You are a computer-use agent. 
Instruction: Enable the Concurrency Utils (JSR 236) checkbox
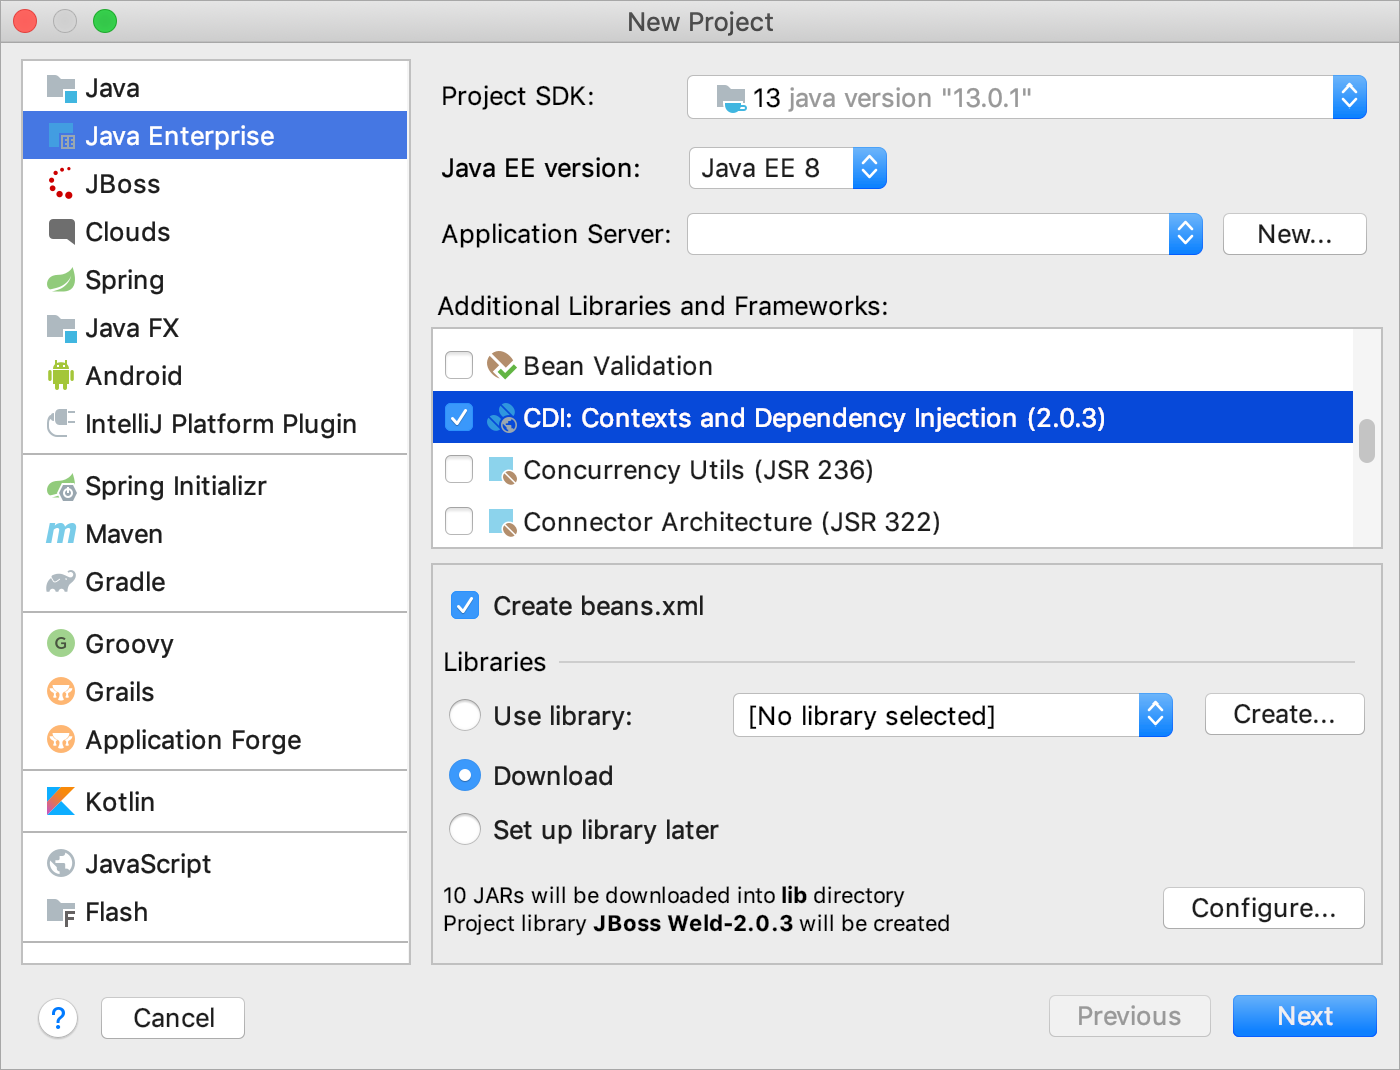[x=458, y=469]
